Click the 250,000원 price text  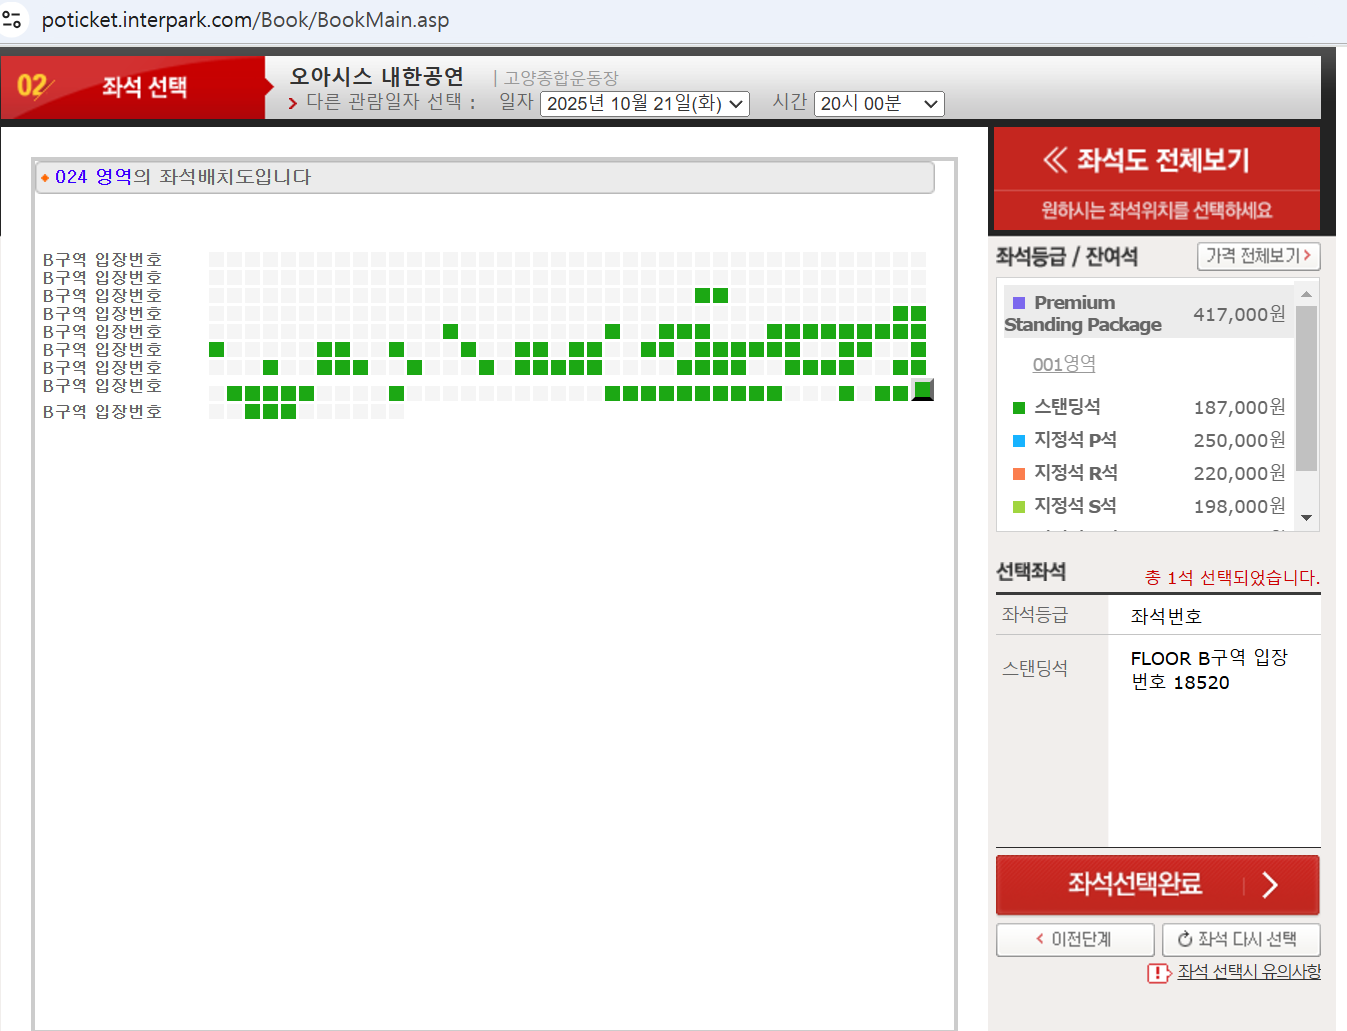tap(1239, 440)
